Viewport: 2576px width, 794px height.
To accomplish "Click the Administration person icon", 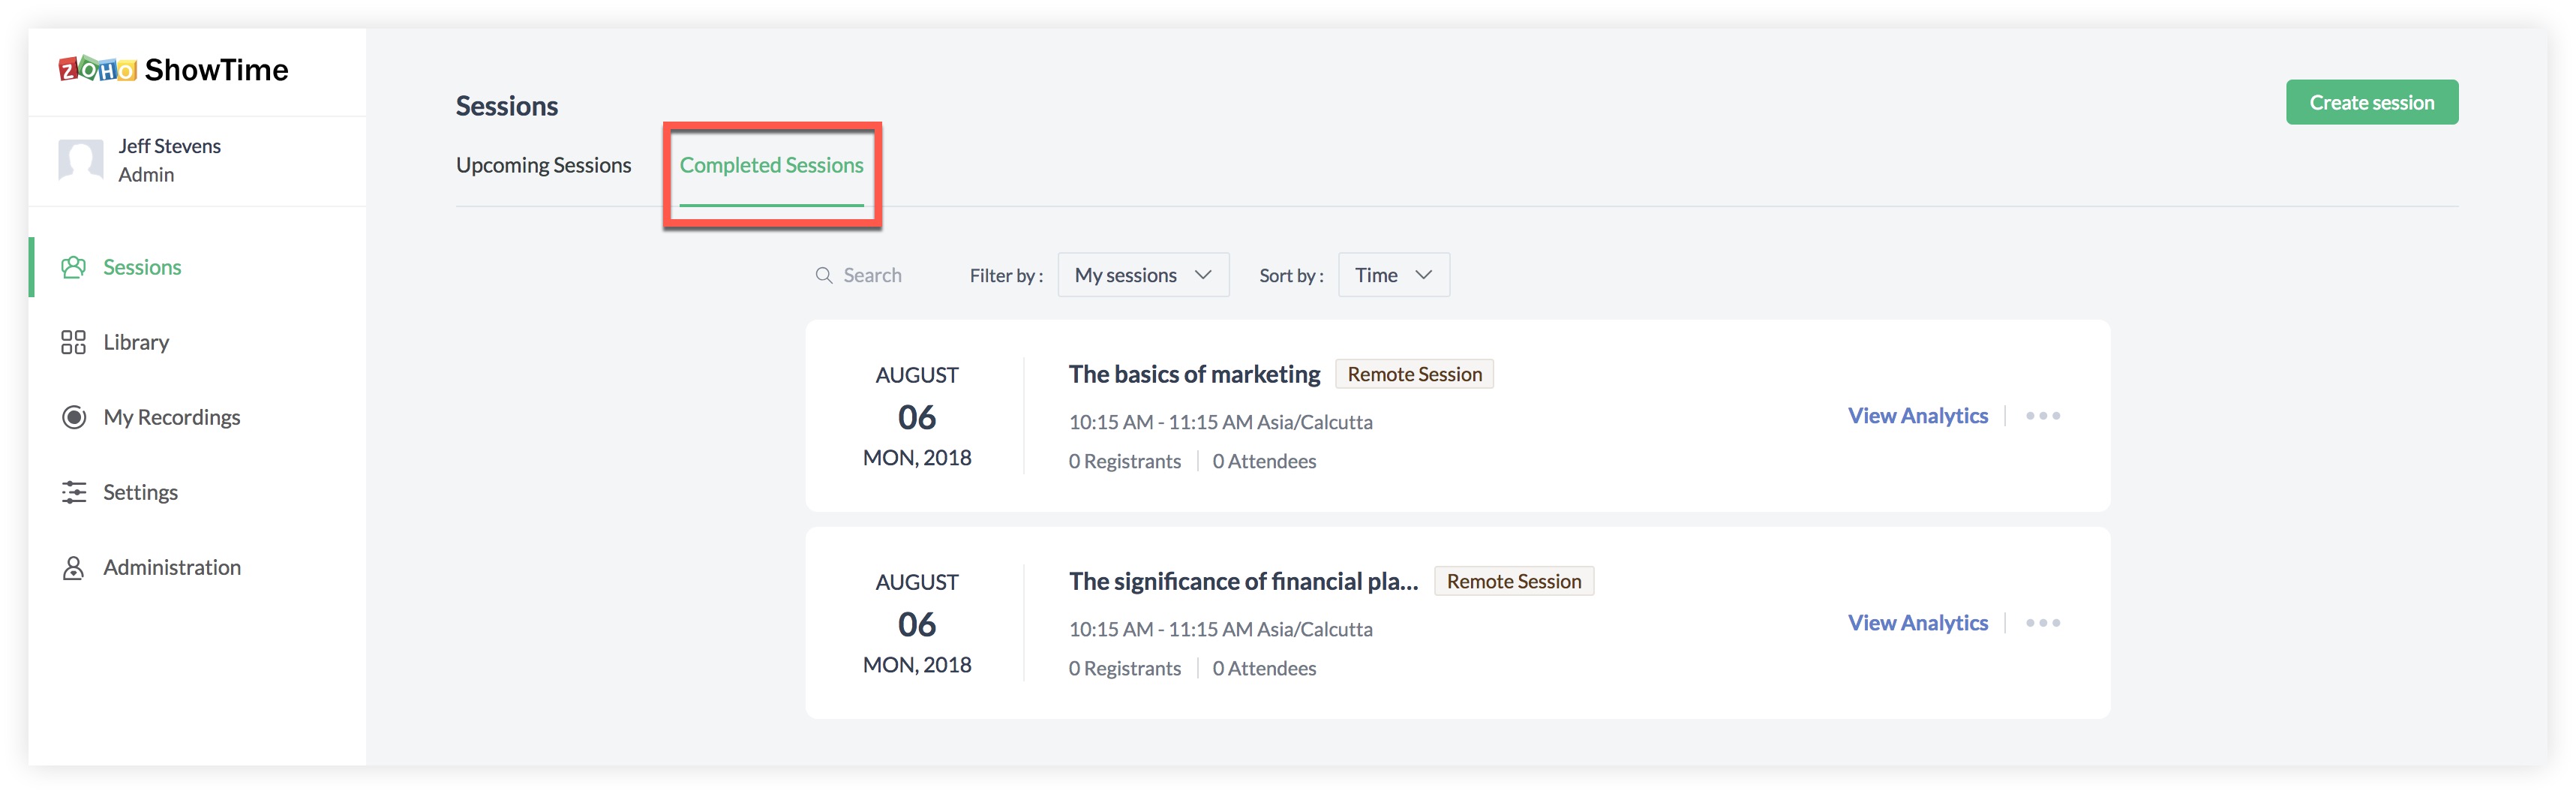I will 73,567.
